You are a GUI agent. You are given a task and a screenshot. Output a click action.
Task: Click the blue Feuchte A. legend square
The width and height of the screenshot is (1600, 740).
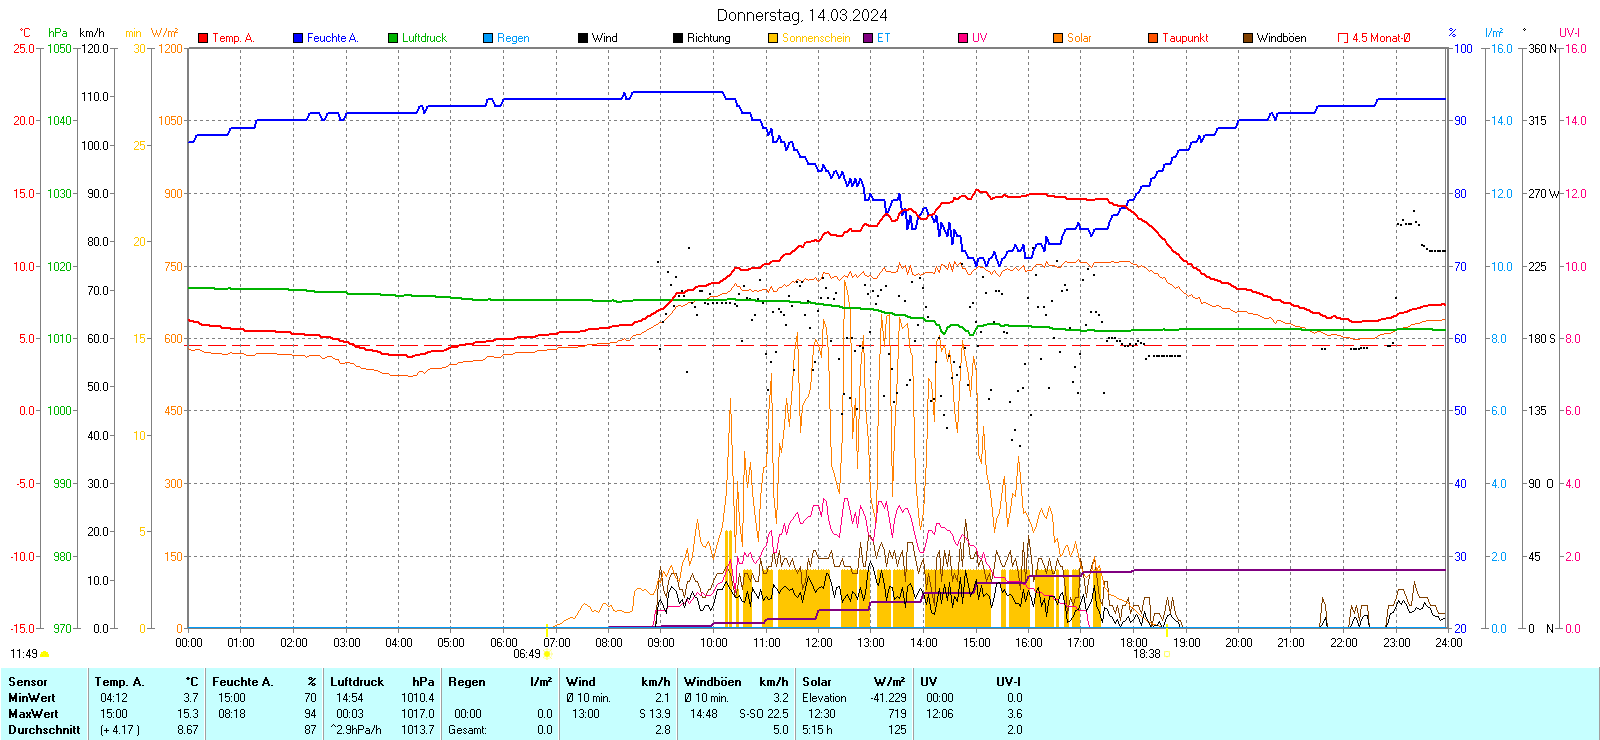298,38
